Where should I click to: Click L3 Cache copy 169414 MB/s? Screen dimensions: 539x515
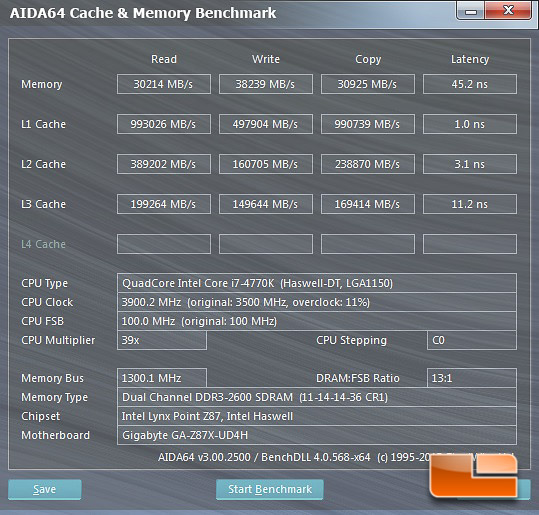[367, 204]
